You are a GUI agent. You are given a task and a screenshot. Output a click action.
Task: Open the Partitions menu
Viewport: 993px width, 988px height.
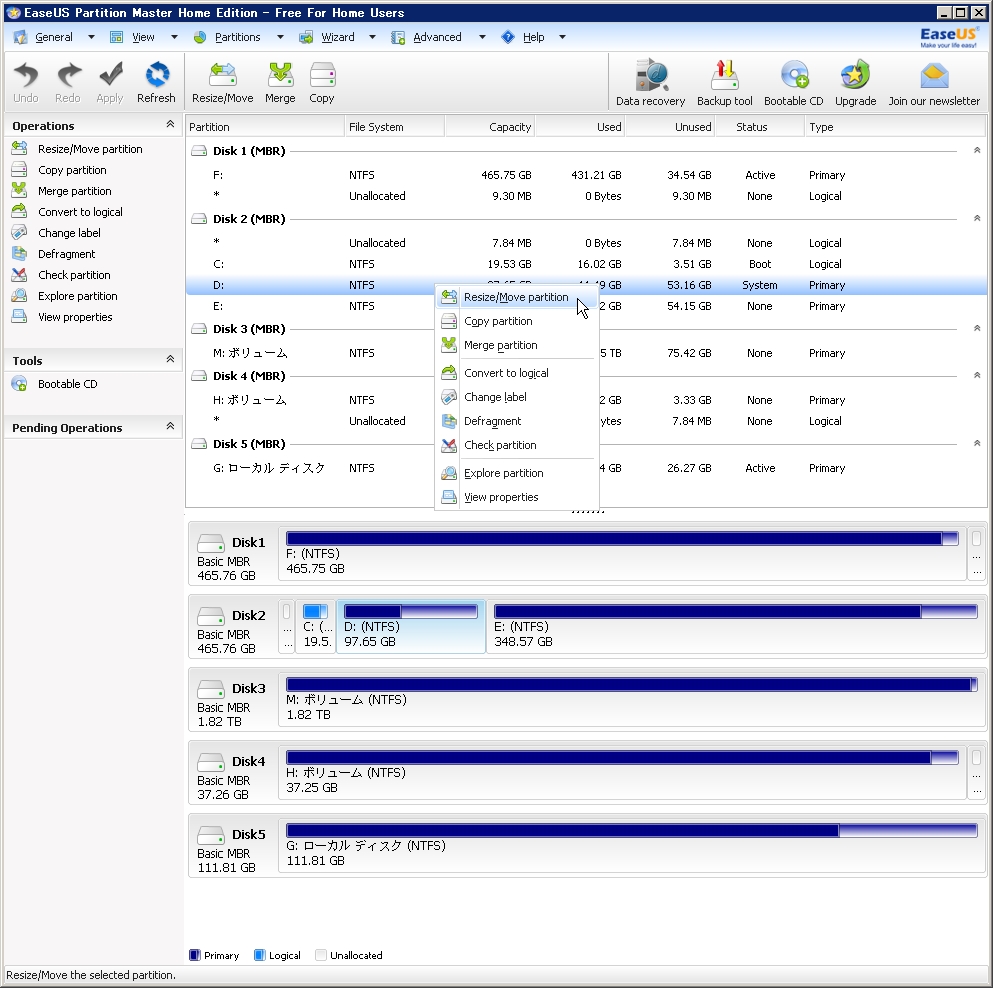(x=237, y=37)
